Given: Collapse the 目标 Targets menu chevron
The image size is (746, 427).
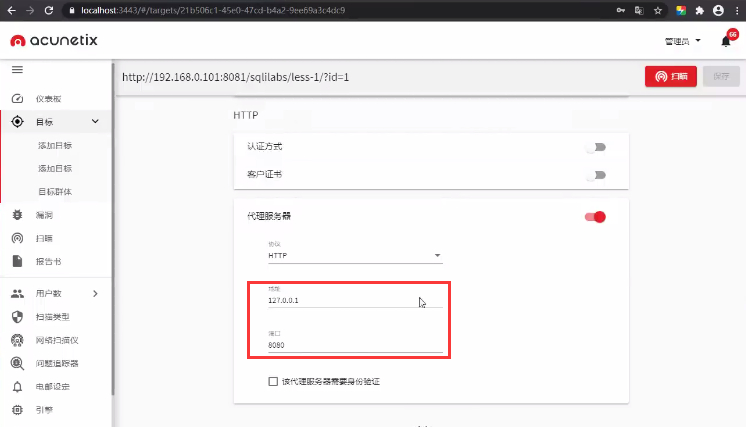Looking at the screenshot, I should pos(95,122).
